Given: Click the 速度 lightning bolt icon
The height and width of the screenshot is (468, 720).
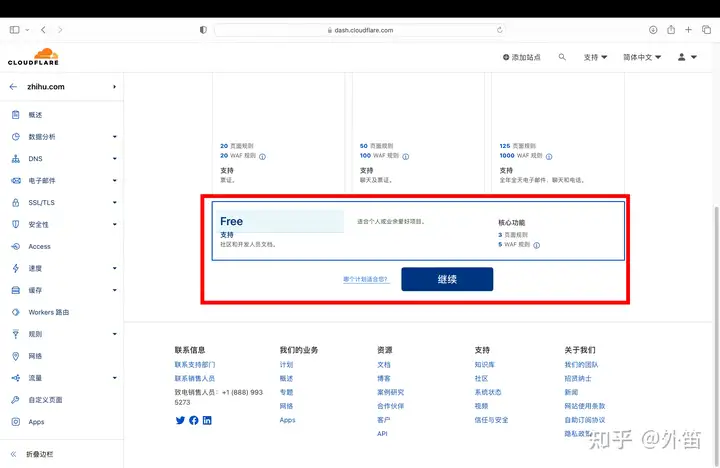Looking at the screenshot, I should pos(16,268).
